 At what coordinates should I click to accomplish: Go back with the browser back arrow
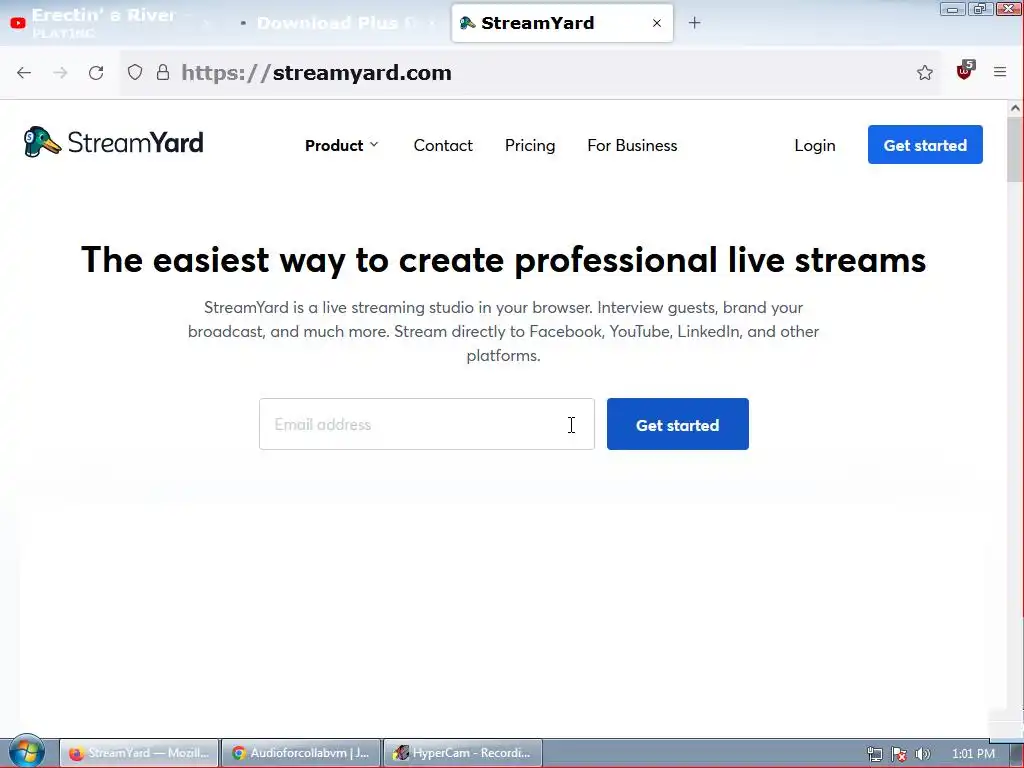[x=24, y=72]
